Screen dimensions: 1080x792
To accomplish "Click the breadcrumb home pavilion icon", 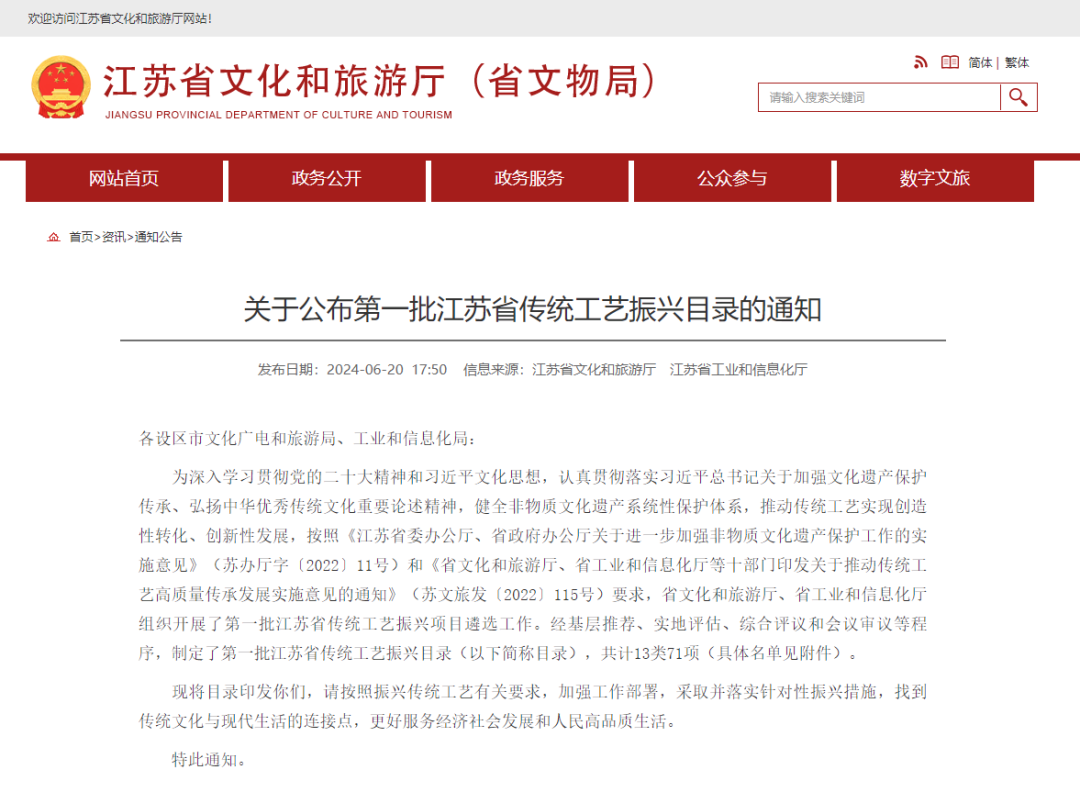I will (x=53, y=237).
